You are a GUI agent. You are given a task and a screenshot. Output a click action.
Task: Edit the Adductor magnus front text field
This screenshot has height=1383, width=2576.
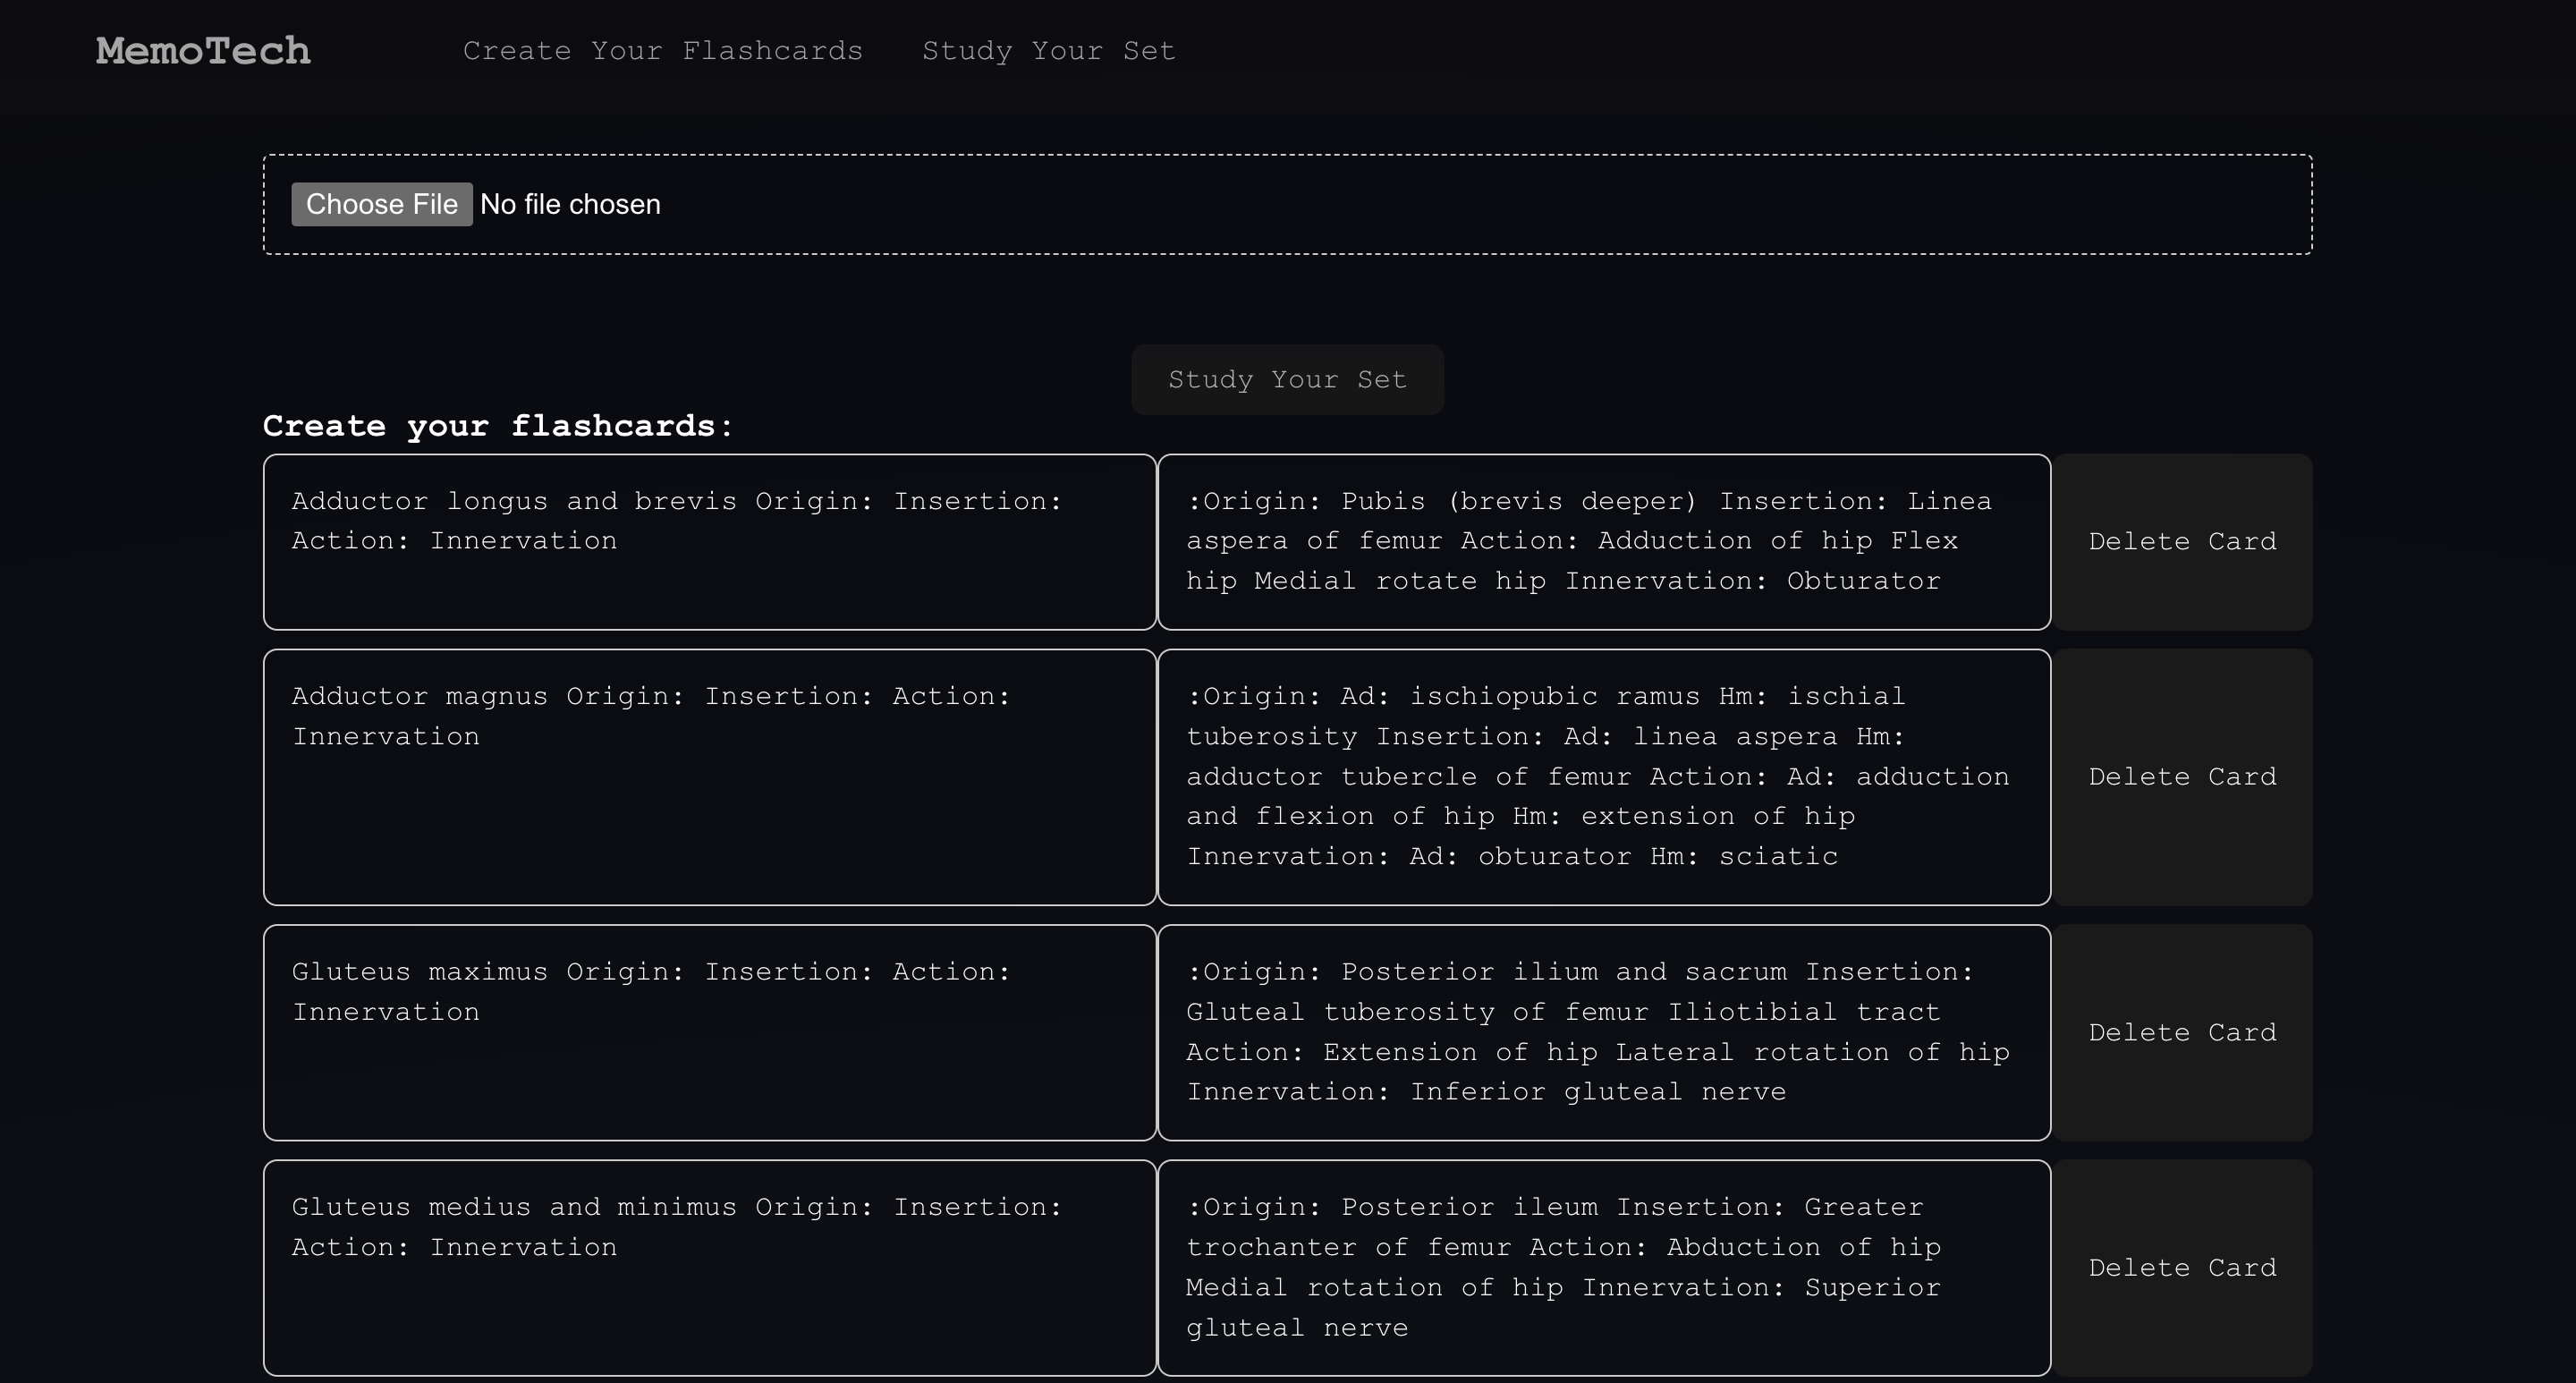(x=709, y=777)
